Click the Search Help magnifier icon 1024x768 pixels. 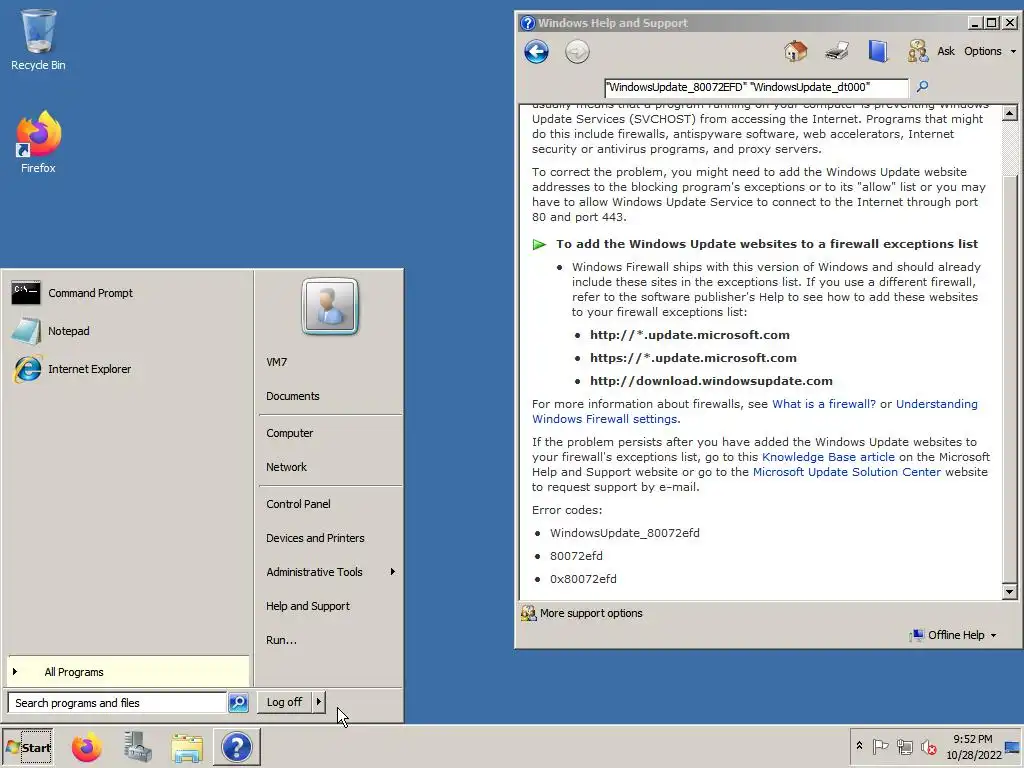tap(922, 86)
